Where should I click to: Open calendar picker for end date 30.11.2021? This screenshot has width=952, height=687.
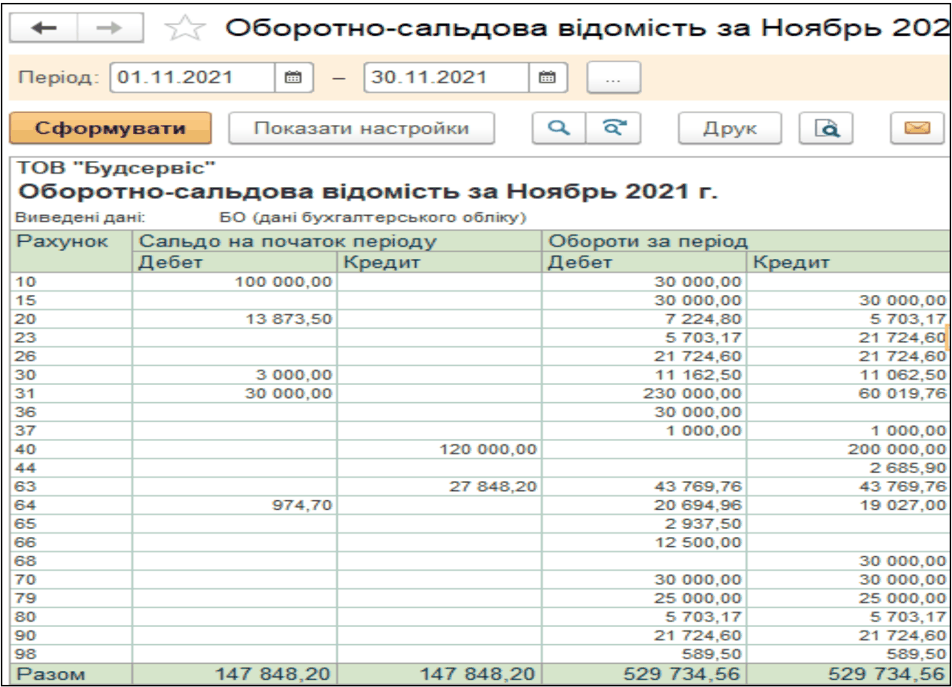[548, 78]
